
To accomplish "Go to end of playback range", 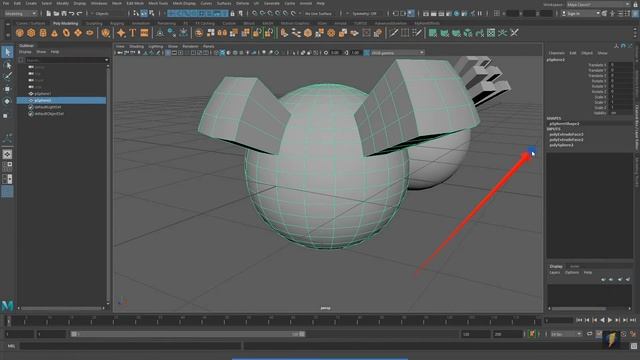I will 633,320.
